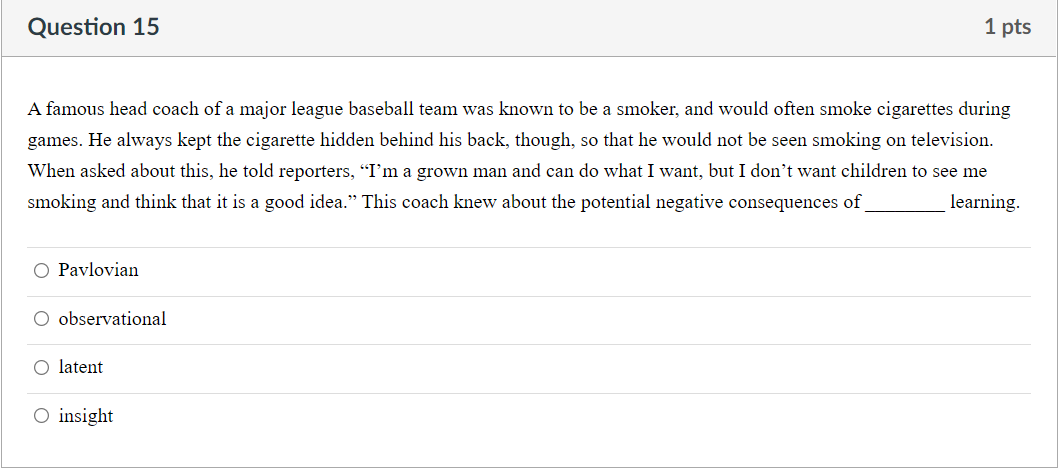Click the "Pavlovian" answer label text
1058x471 pixels.
(99, 270)
